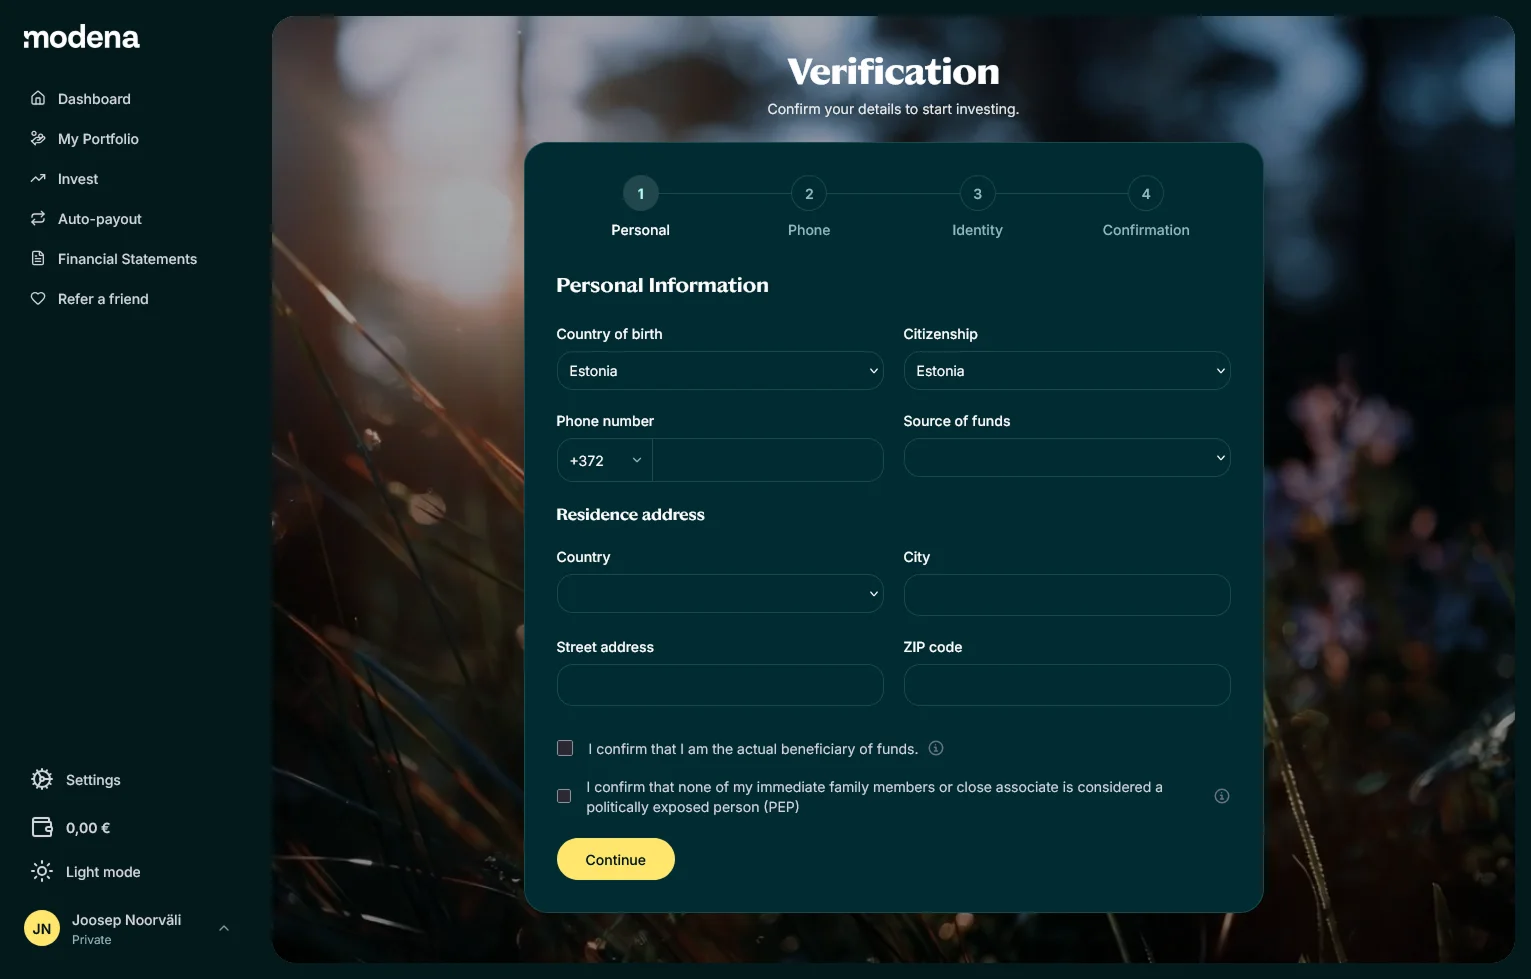Click the yellow Continue button
1531x979 pixels.
coord(616,859)
